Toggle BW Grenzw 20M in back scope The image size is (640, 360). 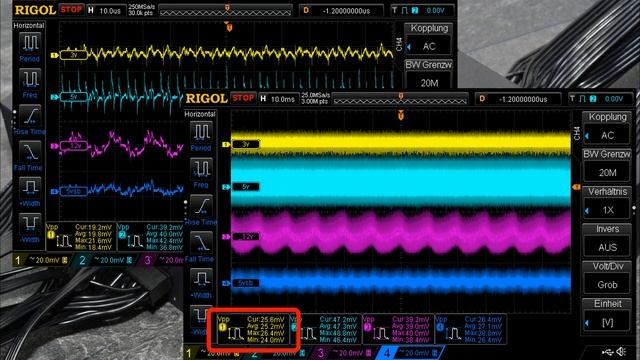(429, 75)
